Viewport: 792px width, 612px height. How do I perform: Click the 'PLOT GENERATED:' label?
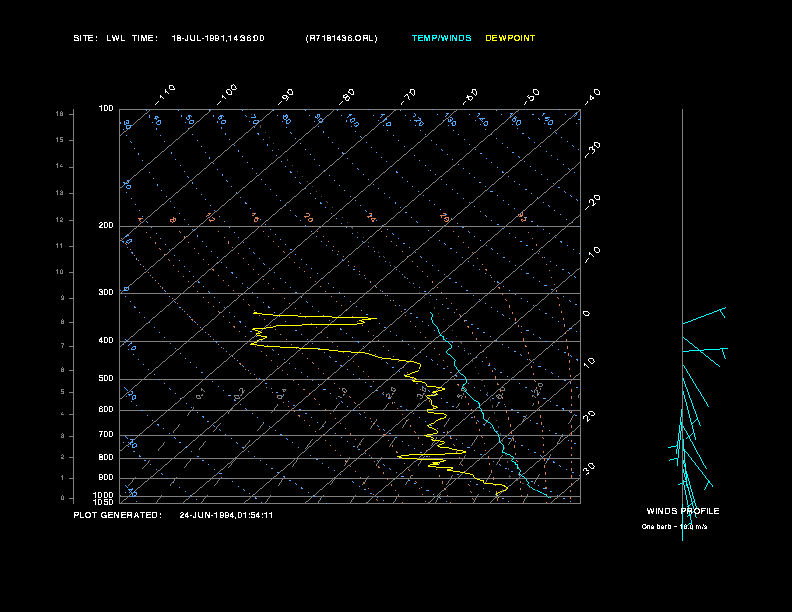(x=118, y=515)
